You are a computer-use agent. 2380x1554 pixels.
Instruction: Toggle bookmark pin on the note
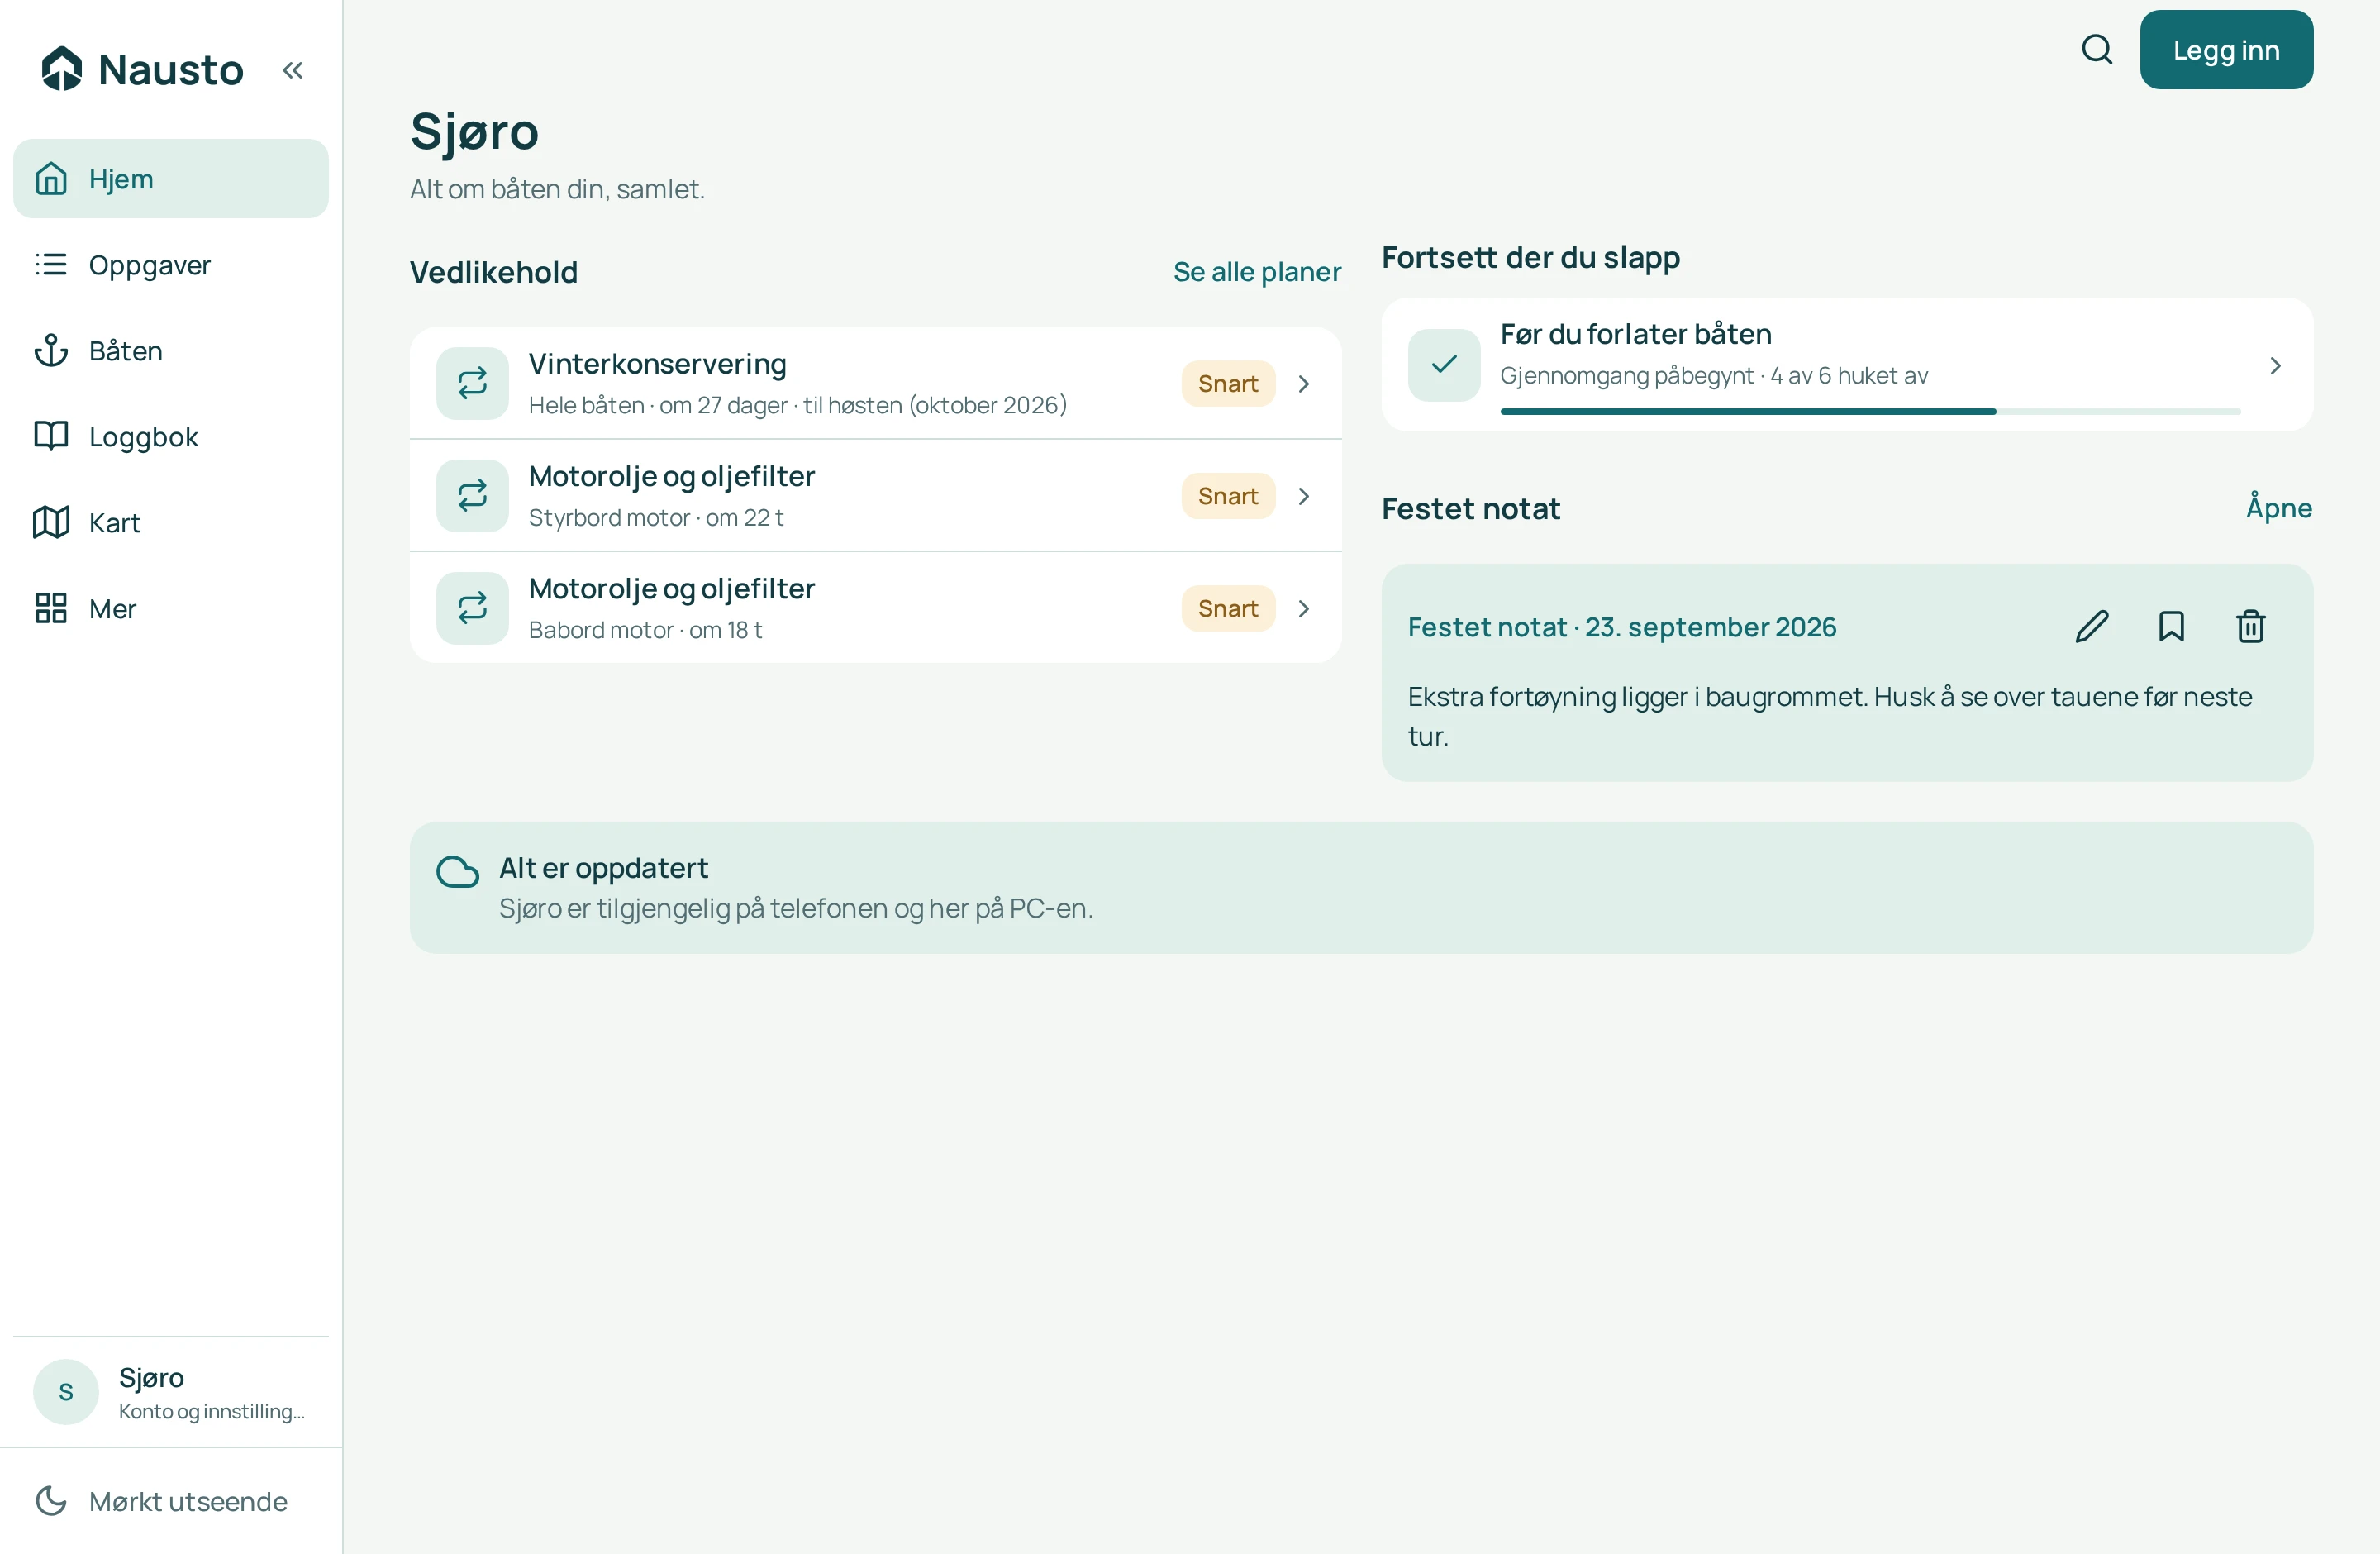point(2171,627)
